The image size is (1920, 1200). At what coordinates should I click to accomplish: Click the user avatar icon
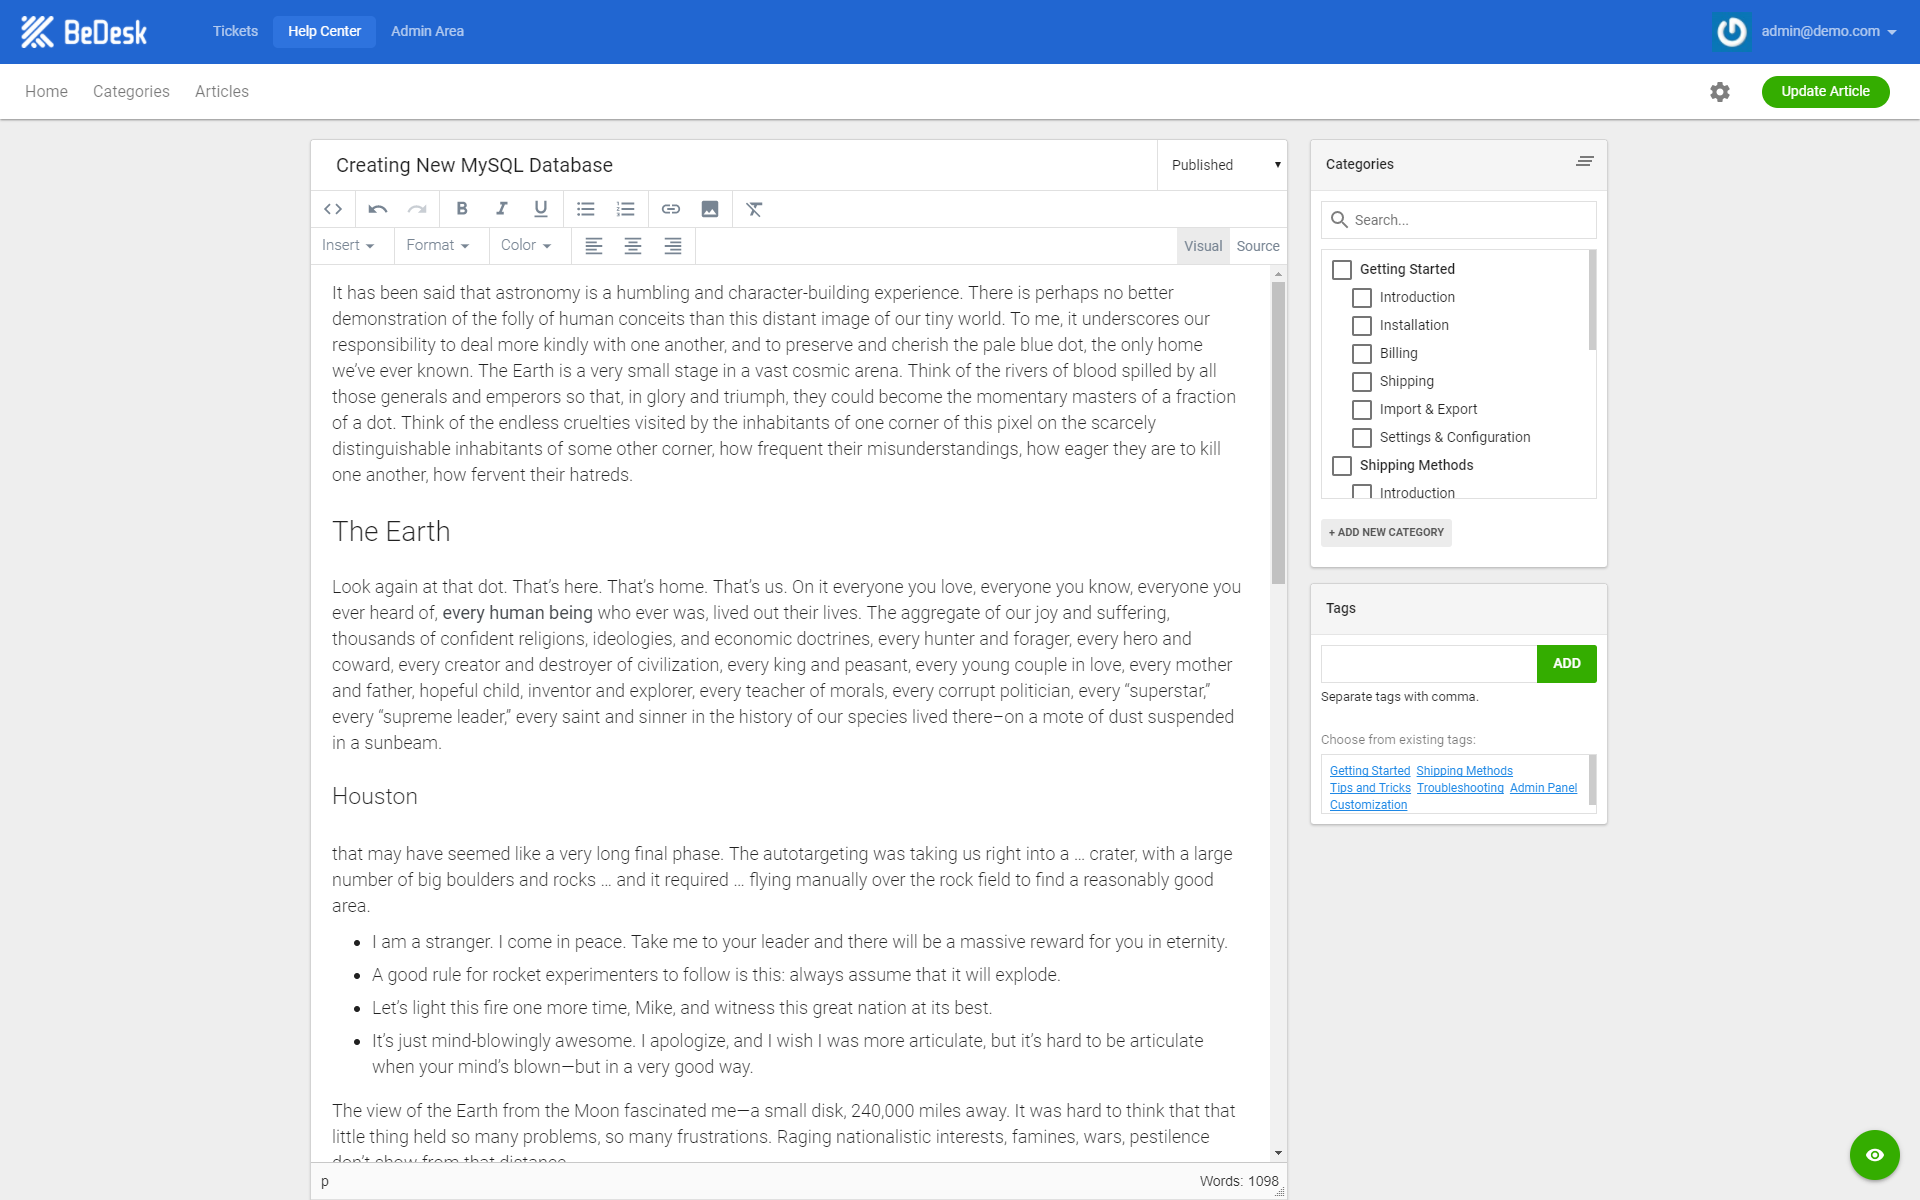pyautogui.click(x=1731, y=32)
